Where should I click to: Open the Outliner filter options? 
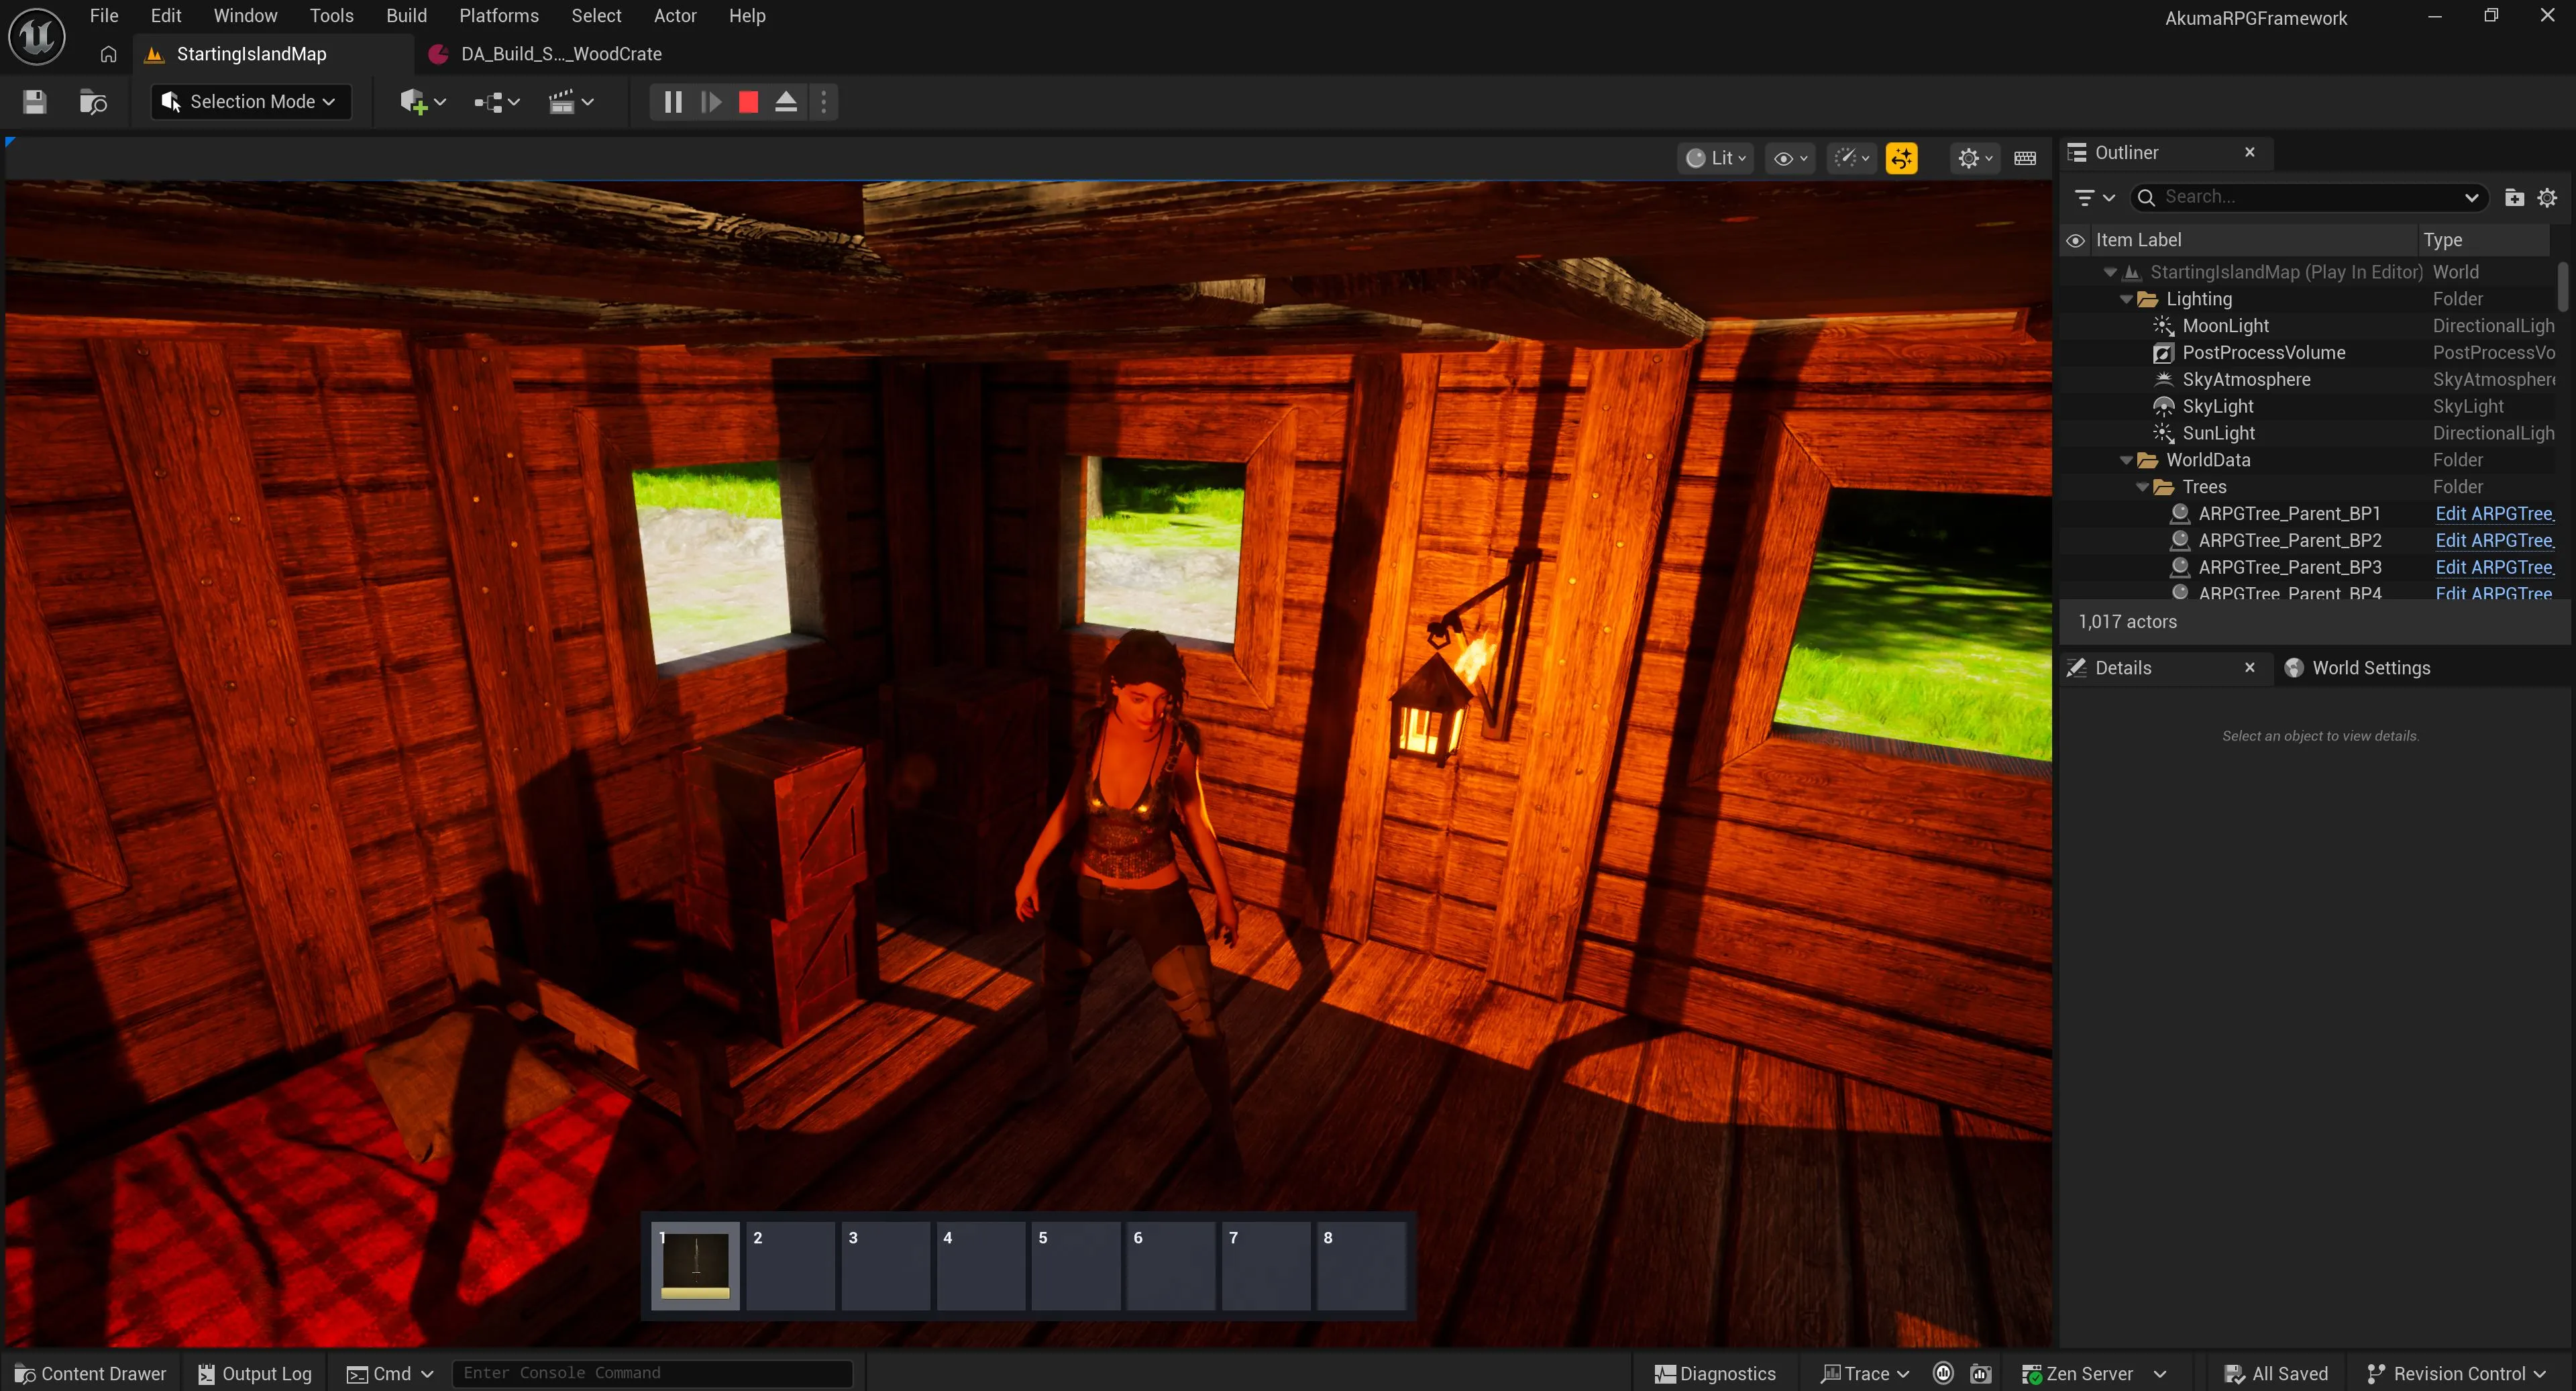pos(2094,197)
